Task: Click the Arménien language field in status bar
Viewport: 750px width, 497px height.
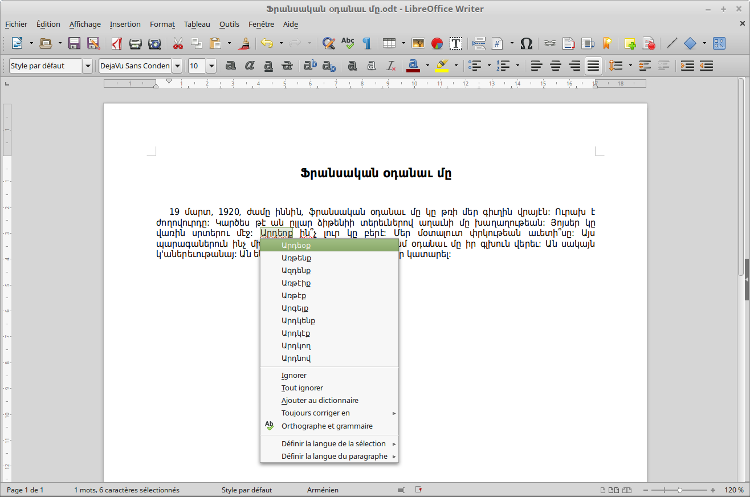Action: [323, 490]
